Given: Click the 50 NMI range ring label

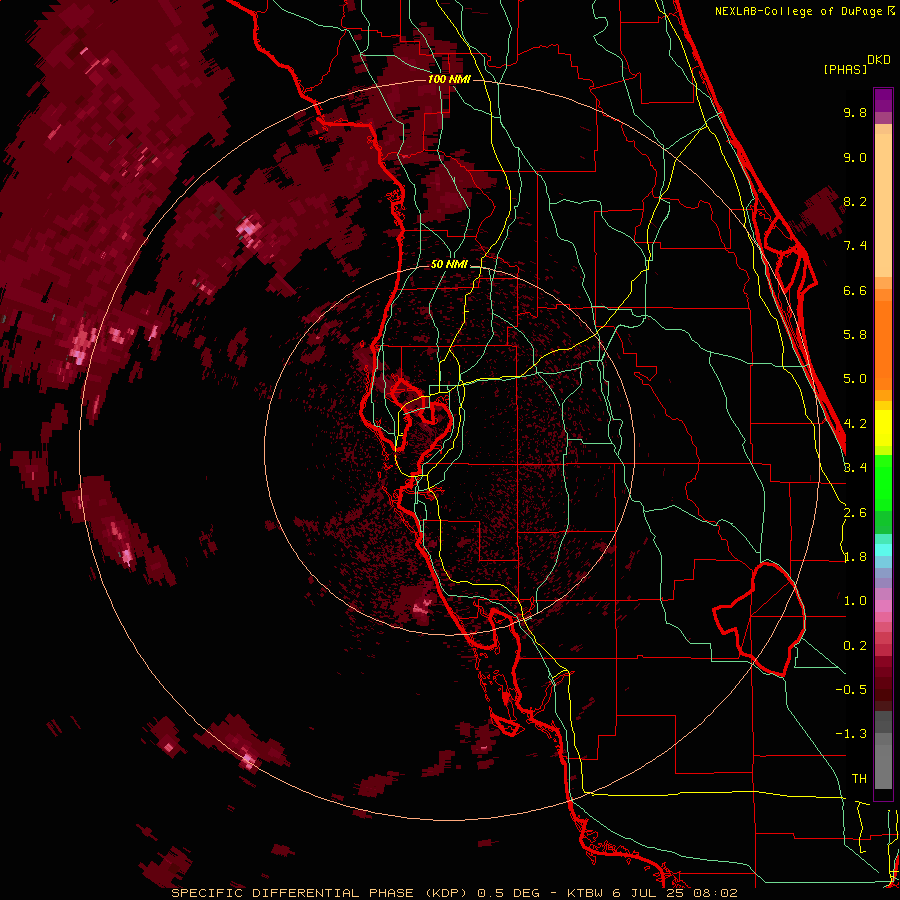Looking at the screenshot, I should [449, 265].
